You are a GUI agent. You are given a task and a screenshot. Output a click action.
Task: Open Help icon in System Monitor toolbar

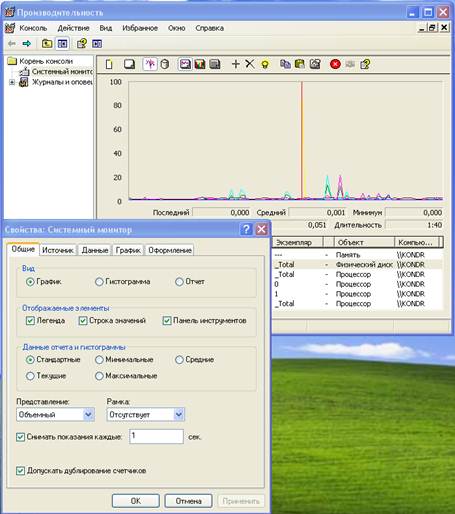(x=365, y=64)
